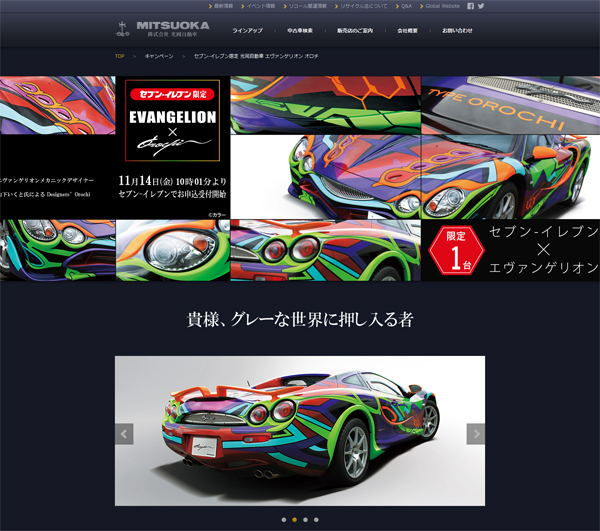Click the セブン-イレブンでお申込受付開始 text

click(x=172, y=194)
